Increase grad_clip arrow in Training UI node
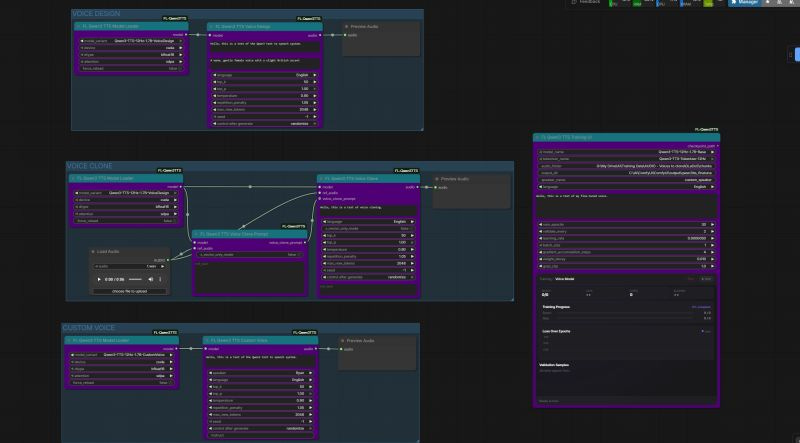The height and width of the screenshot is (443, 800). (x=713, y=266)
